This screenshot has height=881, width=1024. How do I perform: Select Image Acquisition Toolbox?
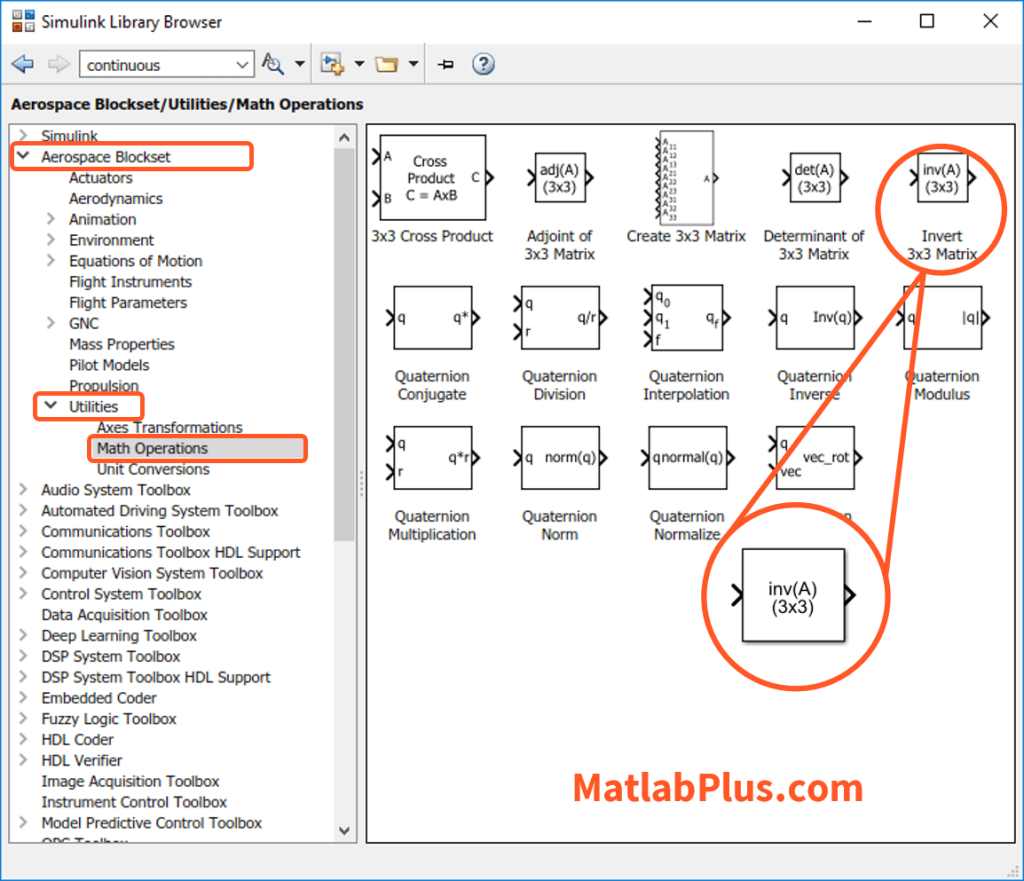tap(131, 781)
